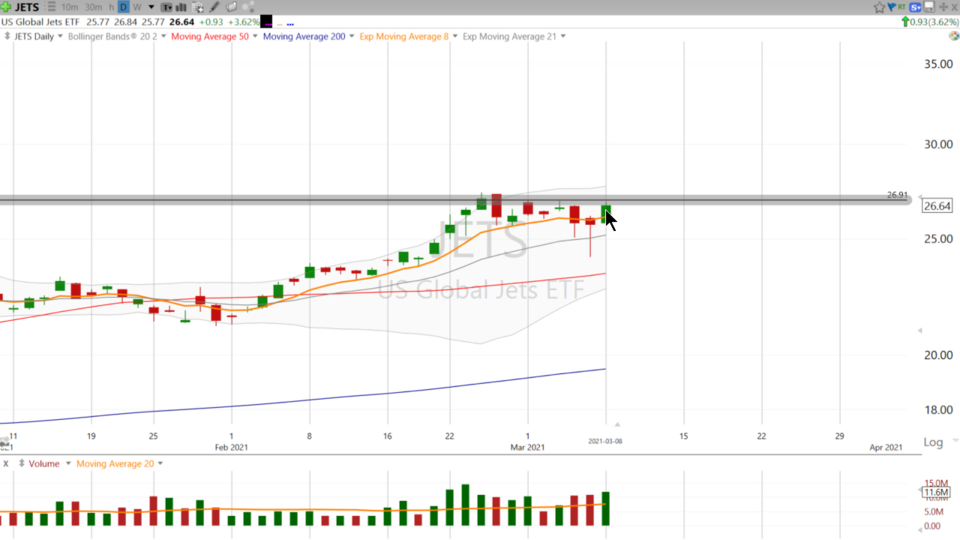
Task: Close the chart window with X
Action: click(954, 7)
